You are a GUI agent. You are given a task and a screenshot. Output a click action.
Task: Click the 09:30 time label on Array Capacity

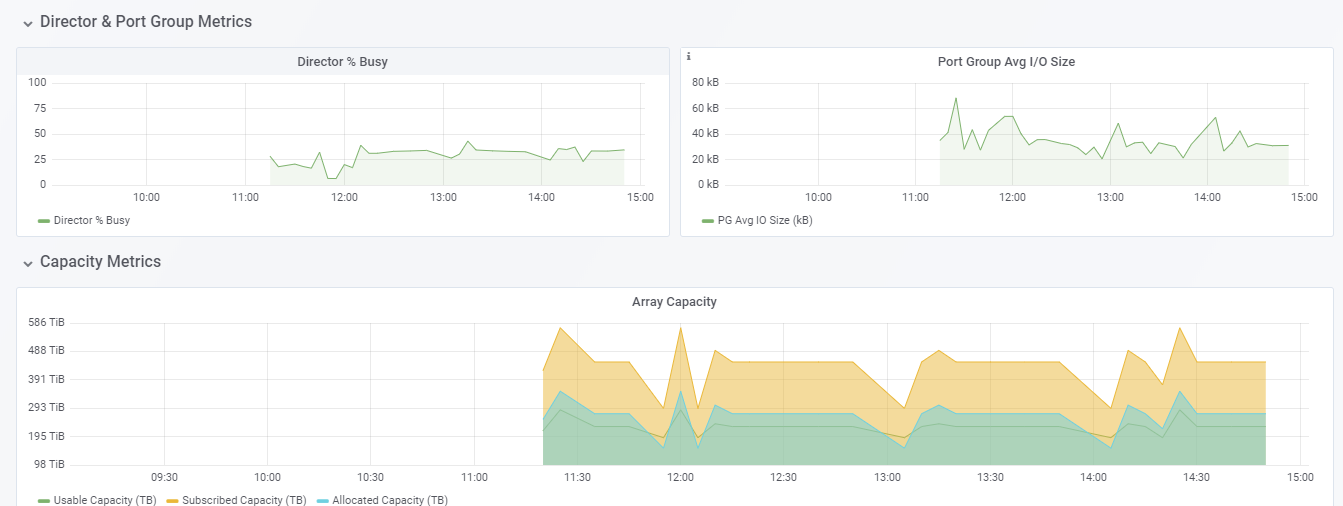point(164,477)
